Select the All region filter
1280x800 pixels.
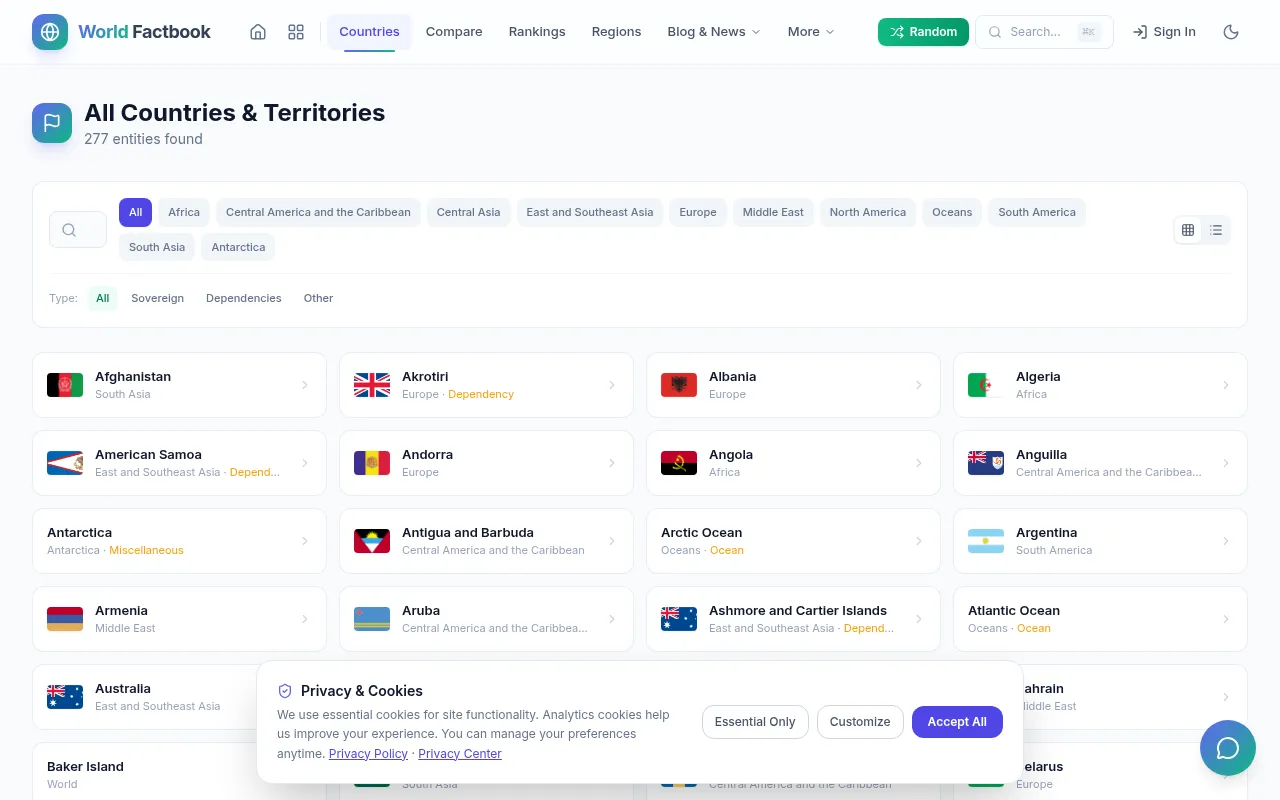[135, 212]
